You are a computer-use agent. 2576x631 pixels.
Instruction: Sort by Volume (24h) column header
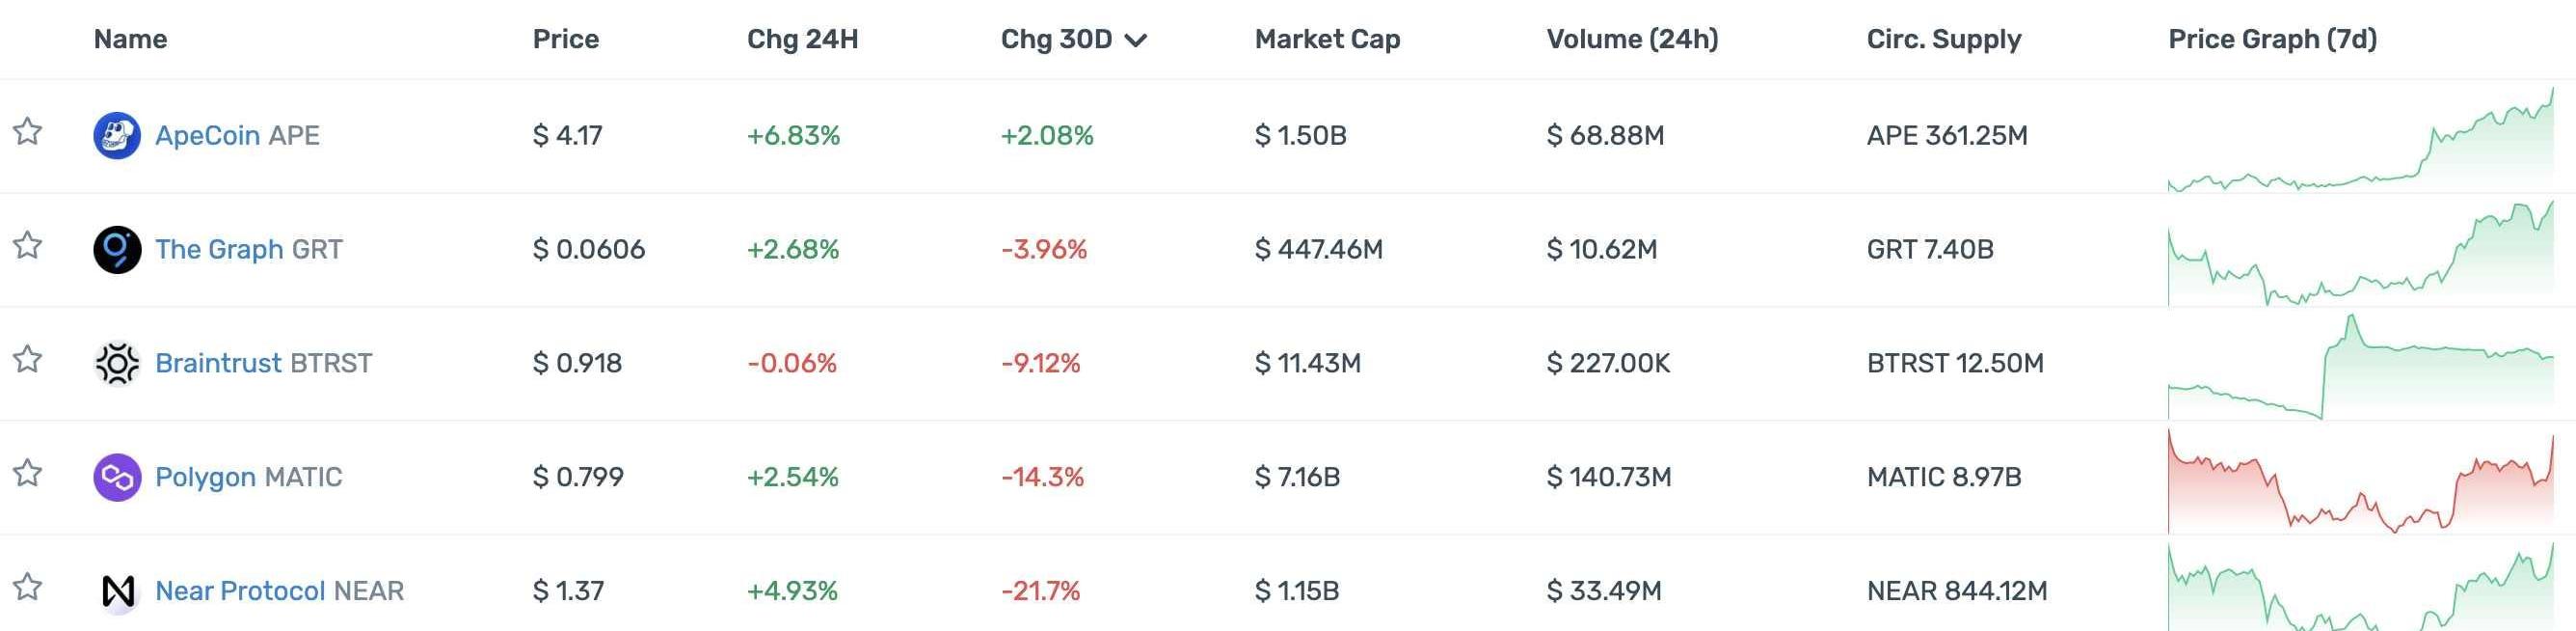(x=1632, y=39)
